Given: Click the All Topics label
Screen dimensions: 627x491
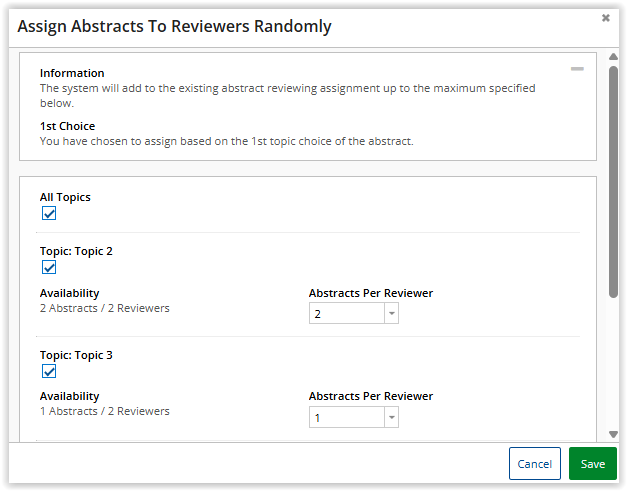Looking at the screenshot, I should [65, 197].
